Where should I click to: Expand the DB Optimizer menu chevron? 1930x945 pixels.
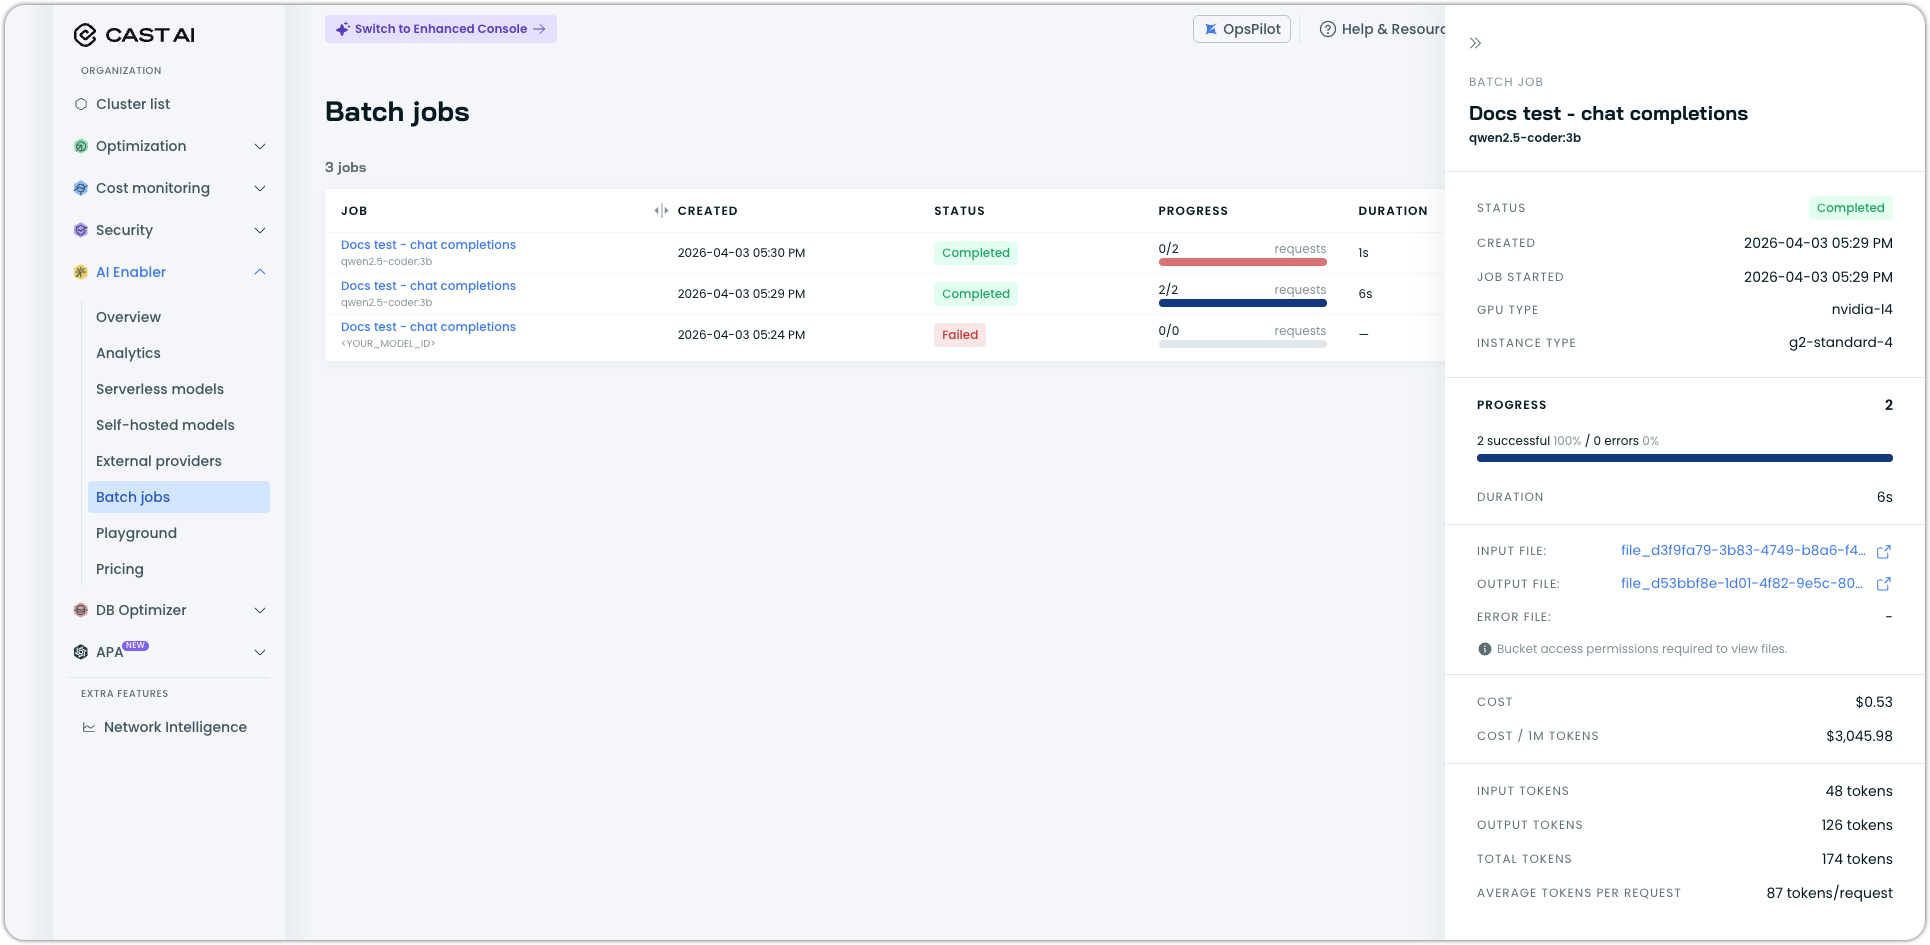pyautogui.click(x=260, y=610)
